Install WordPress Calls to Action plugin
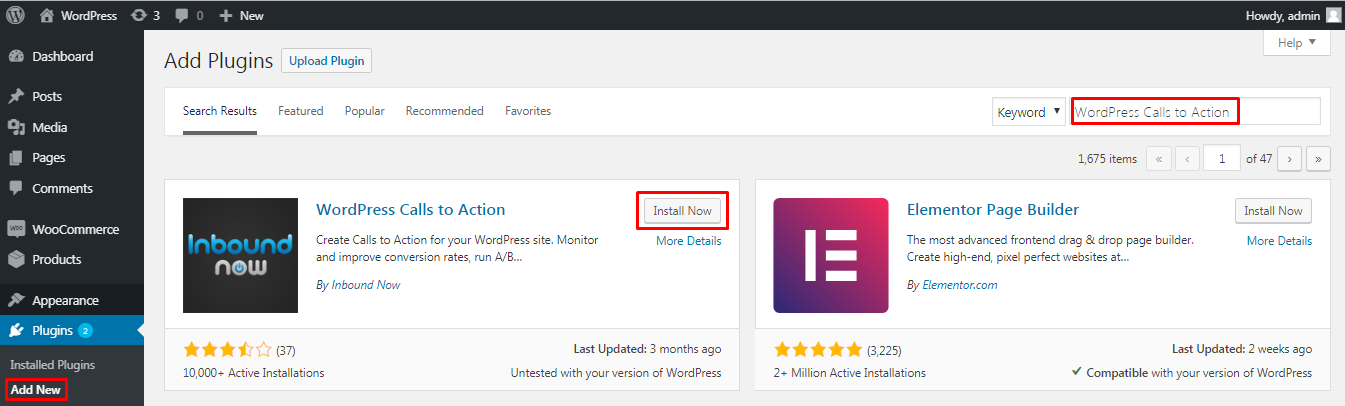This screenshot has width=1345, height=406. coord(682,211)
